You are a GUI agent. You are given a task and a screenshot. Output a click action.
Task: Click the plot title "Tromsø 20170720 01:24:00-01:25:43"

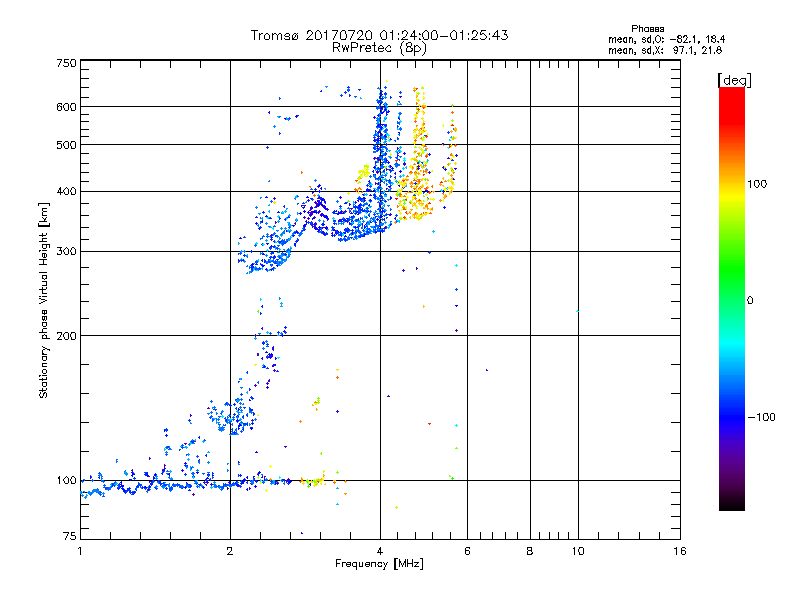point(379,35)
